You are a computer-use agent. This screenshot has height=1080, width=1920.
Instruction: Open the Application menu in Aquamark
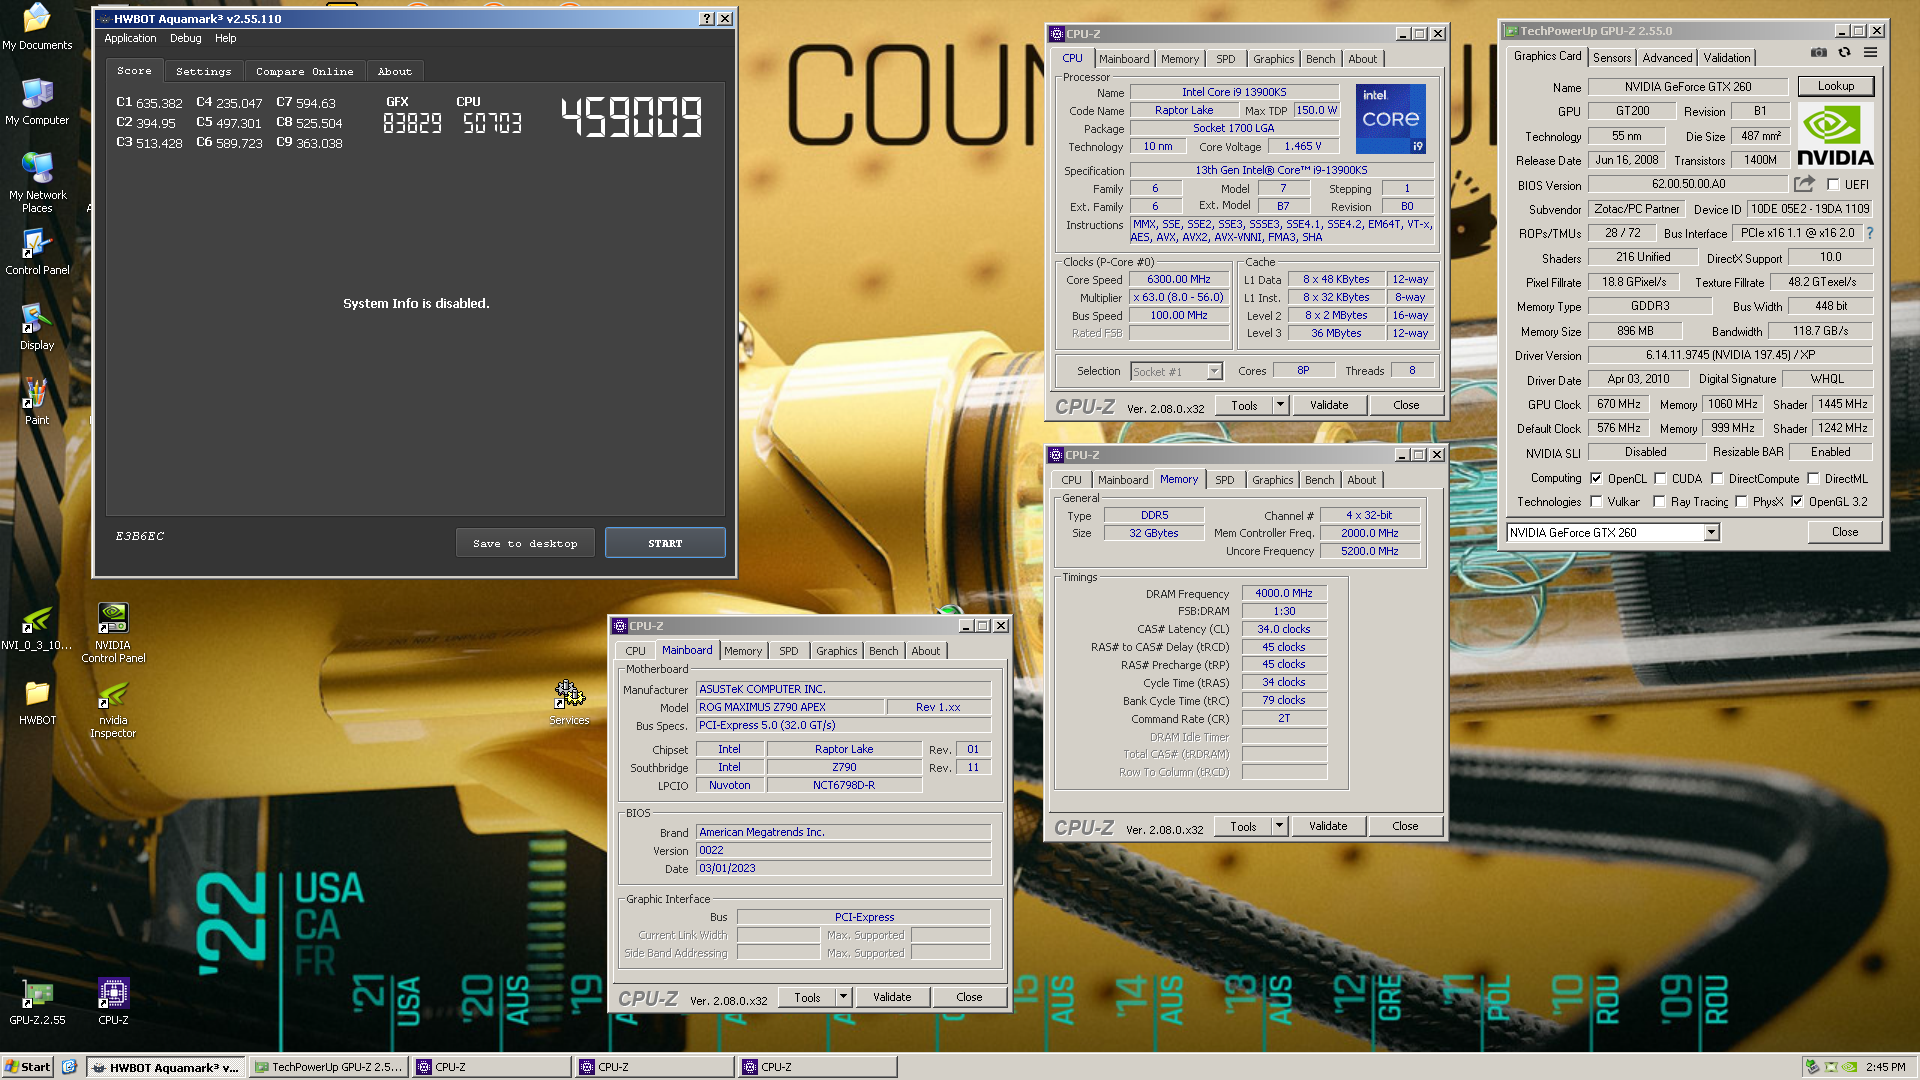[x=130, y=38]
